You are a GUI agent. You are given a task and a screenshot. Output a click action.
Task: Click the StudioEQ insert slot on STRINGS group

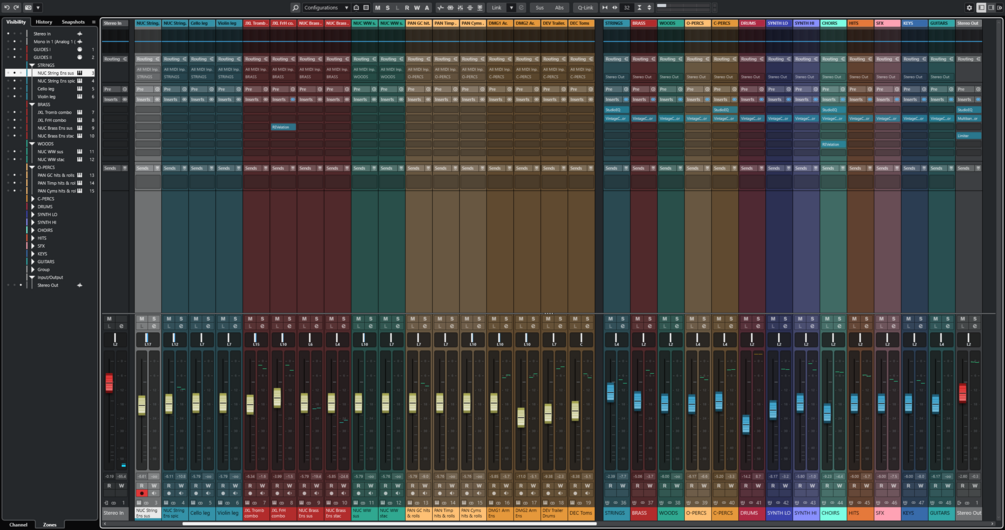(x=616, y=110)
